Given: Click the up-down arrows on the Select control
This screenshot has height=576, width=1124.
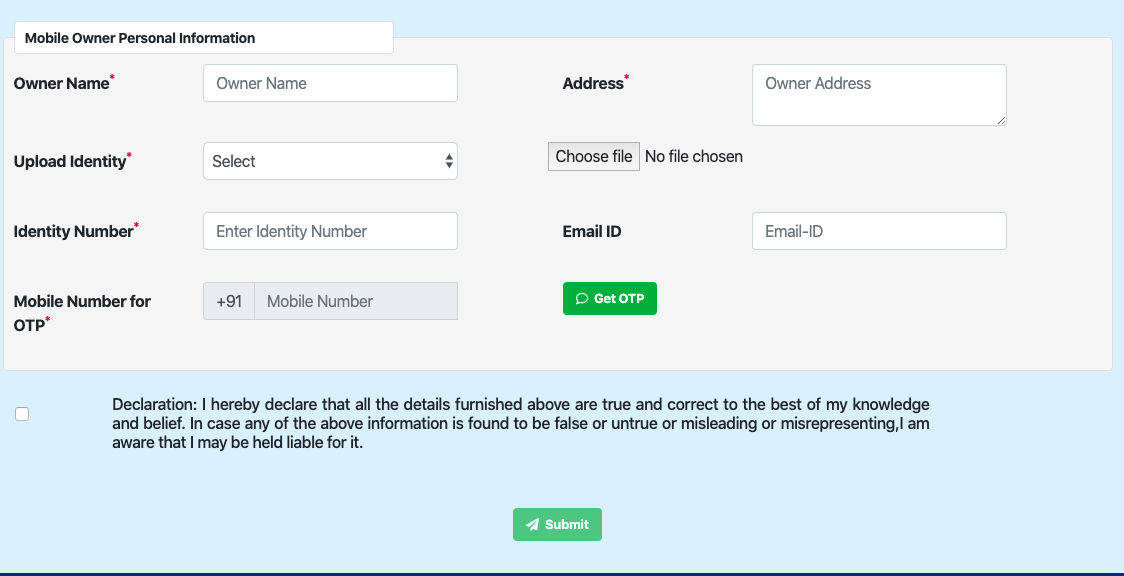Looking at the screenshot, I should pos(447,160).
